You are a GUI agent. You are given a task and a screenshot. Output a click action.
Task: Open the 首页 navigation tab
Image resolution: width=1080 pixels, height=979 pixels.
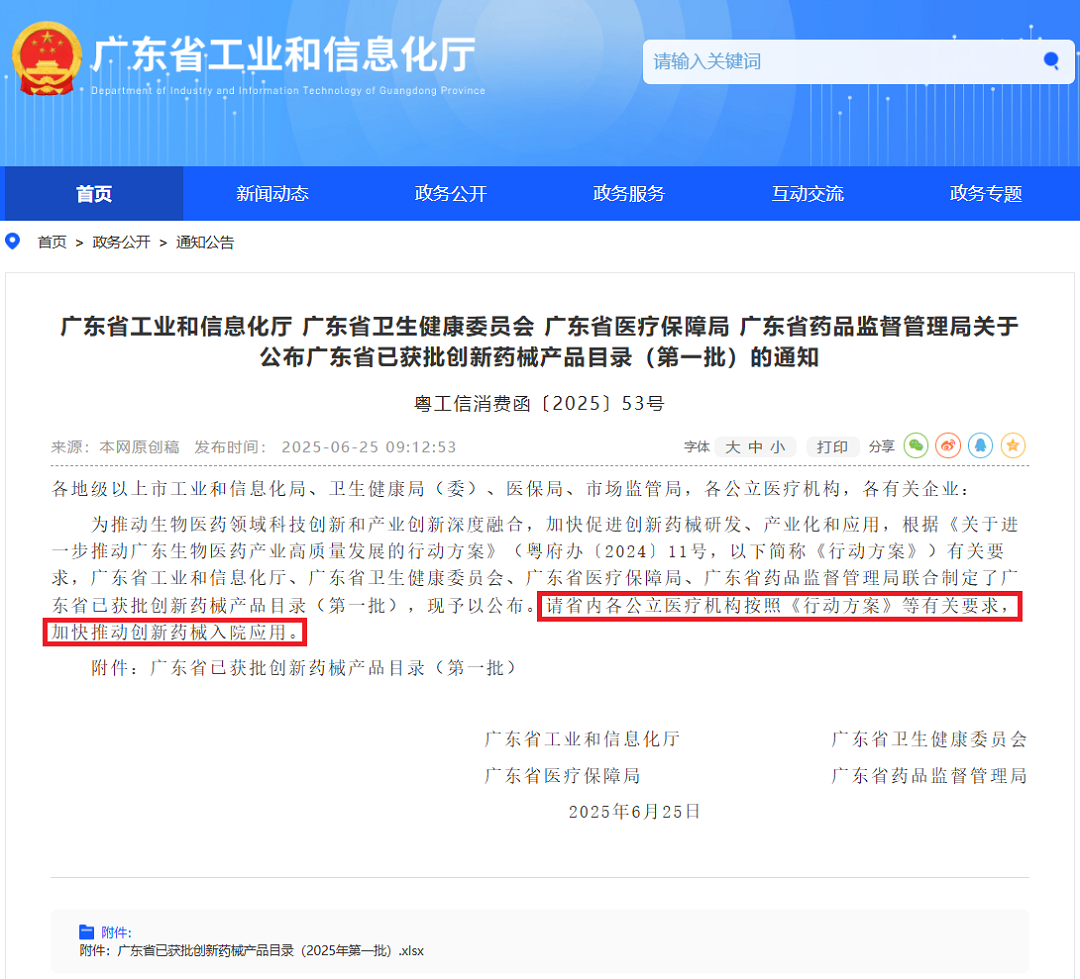94,194
